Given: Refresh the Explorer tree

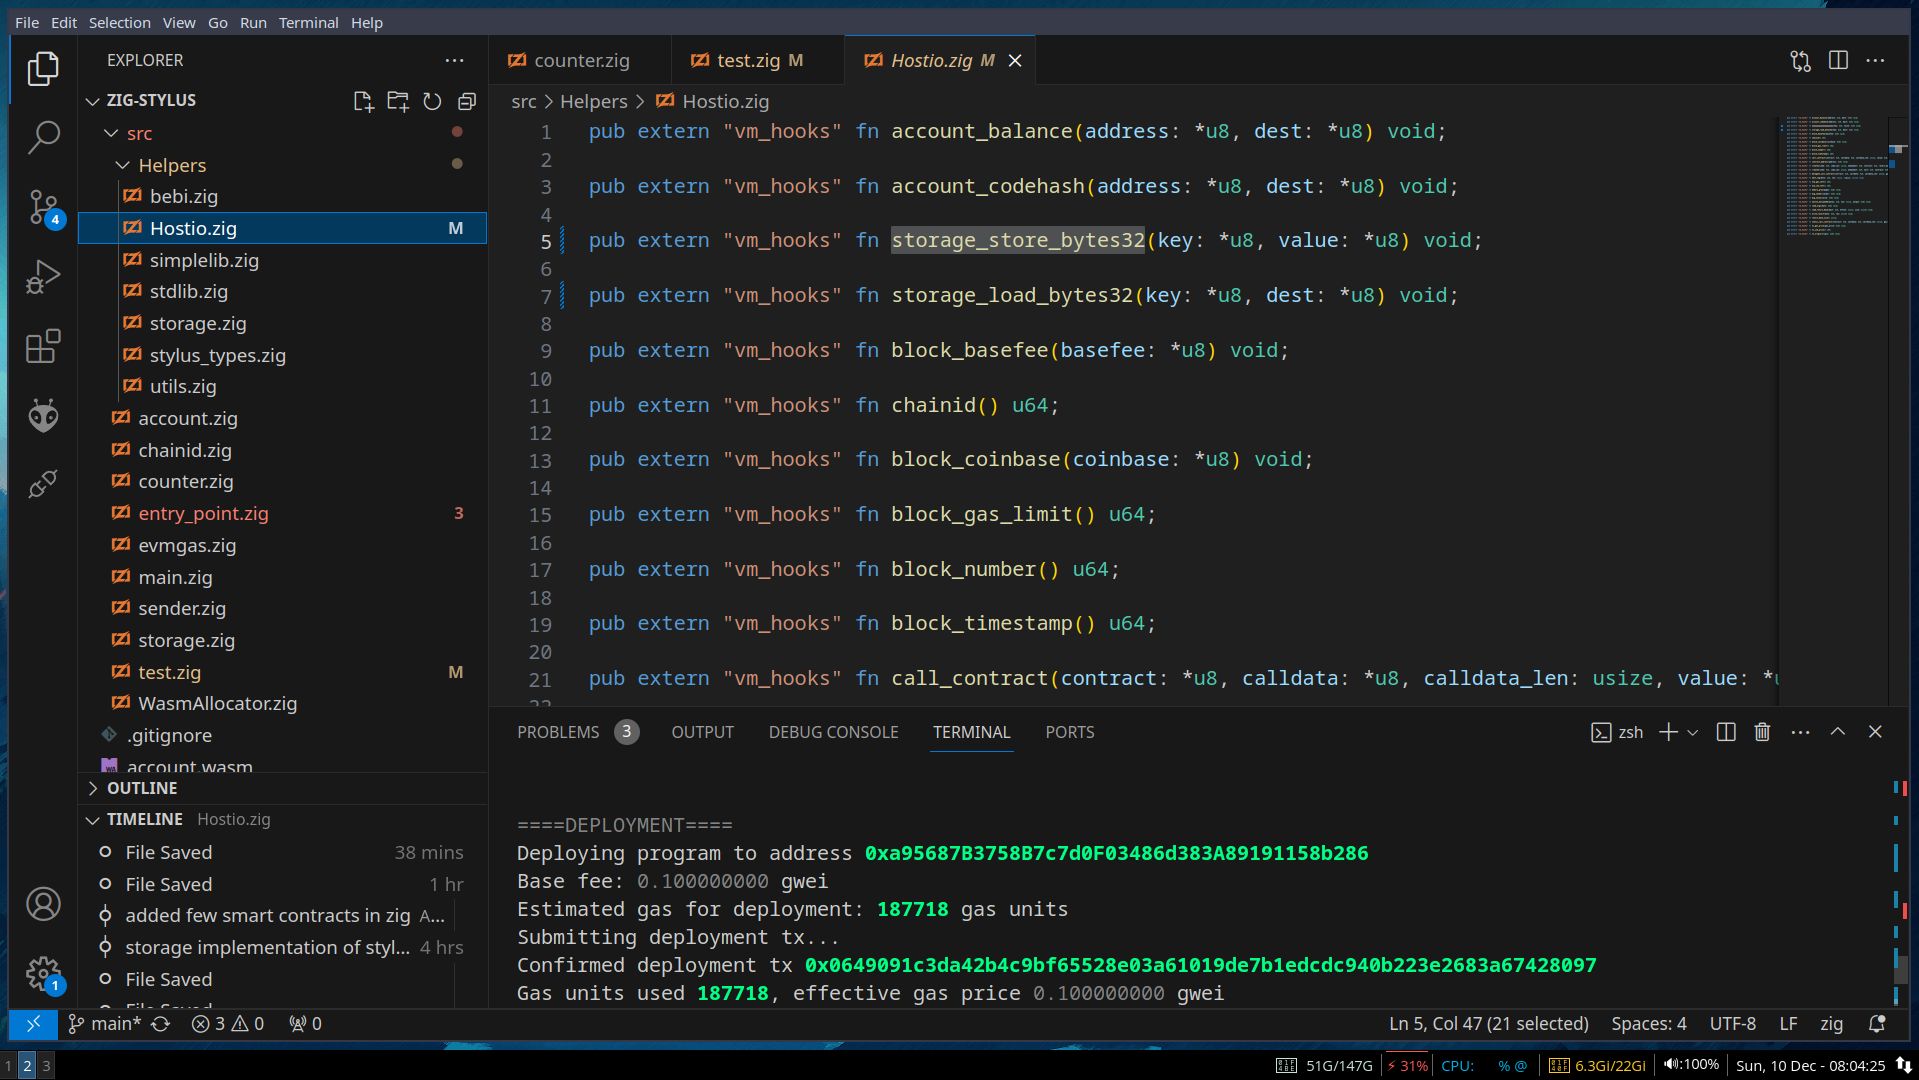Looking at the screenshot, I should point(432,101).
